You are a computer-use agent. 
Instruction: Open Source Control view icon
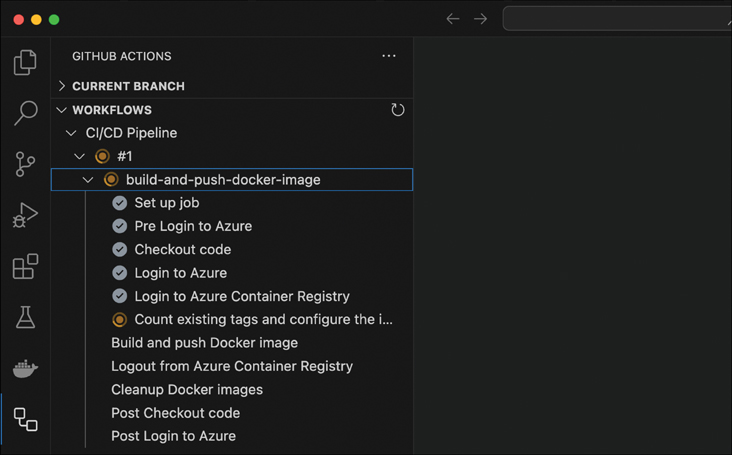click(x=25, y=164)
